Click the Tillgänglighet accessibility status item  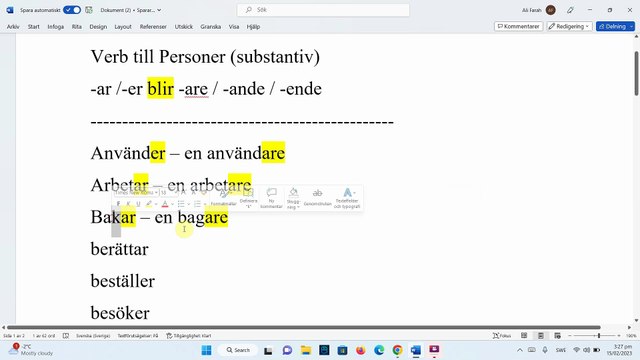click(x=189, y=336)
